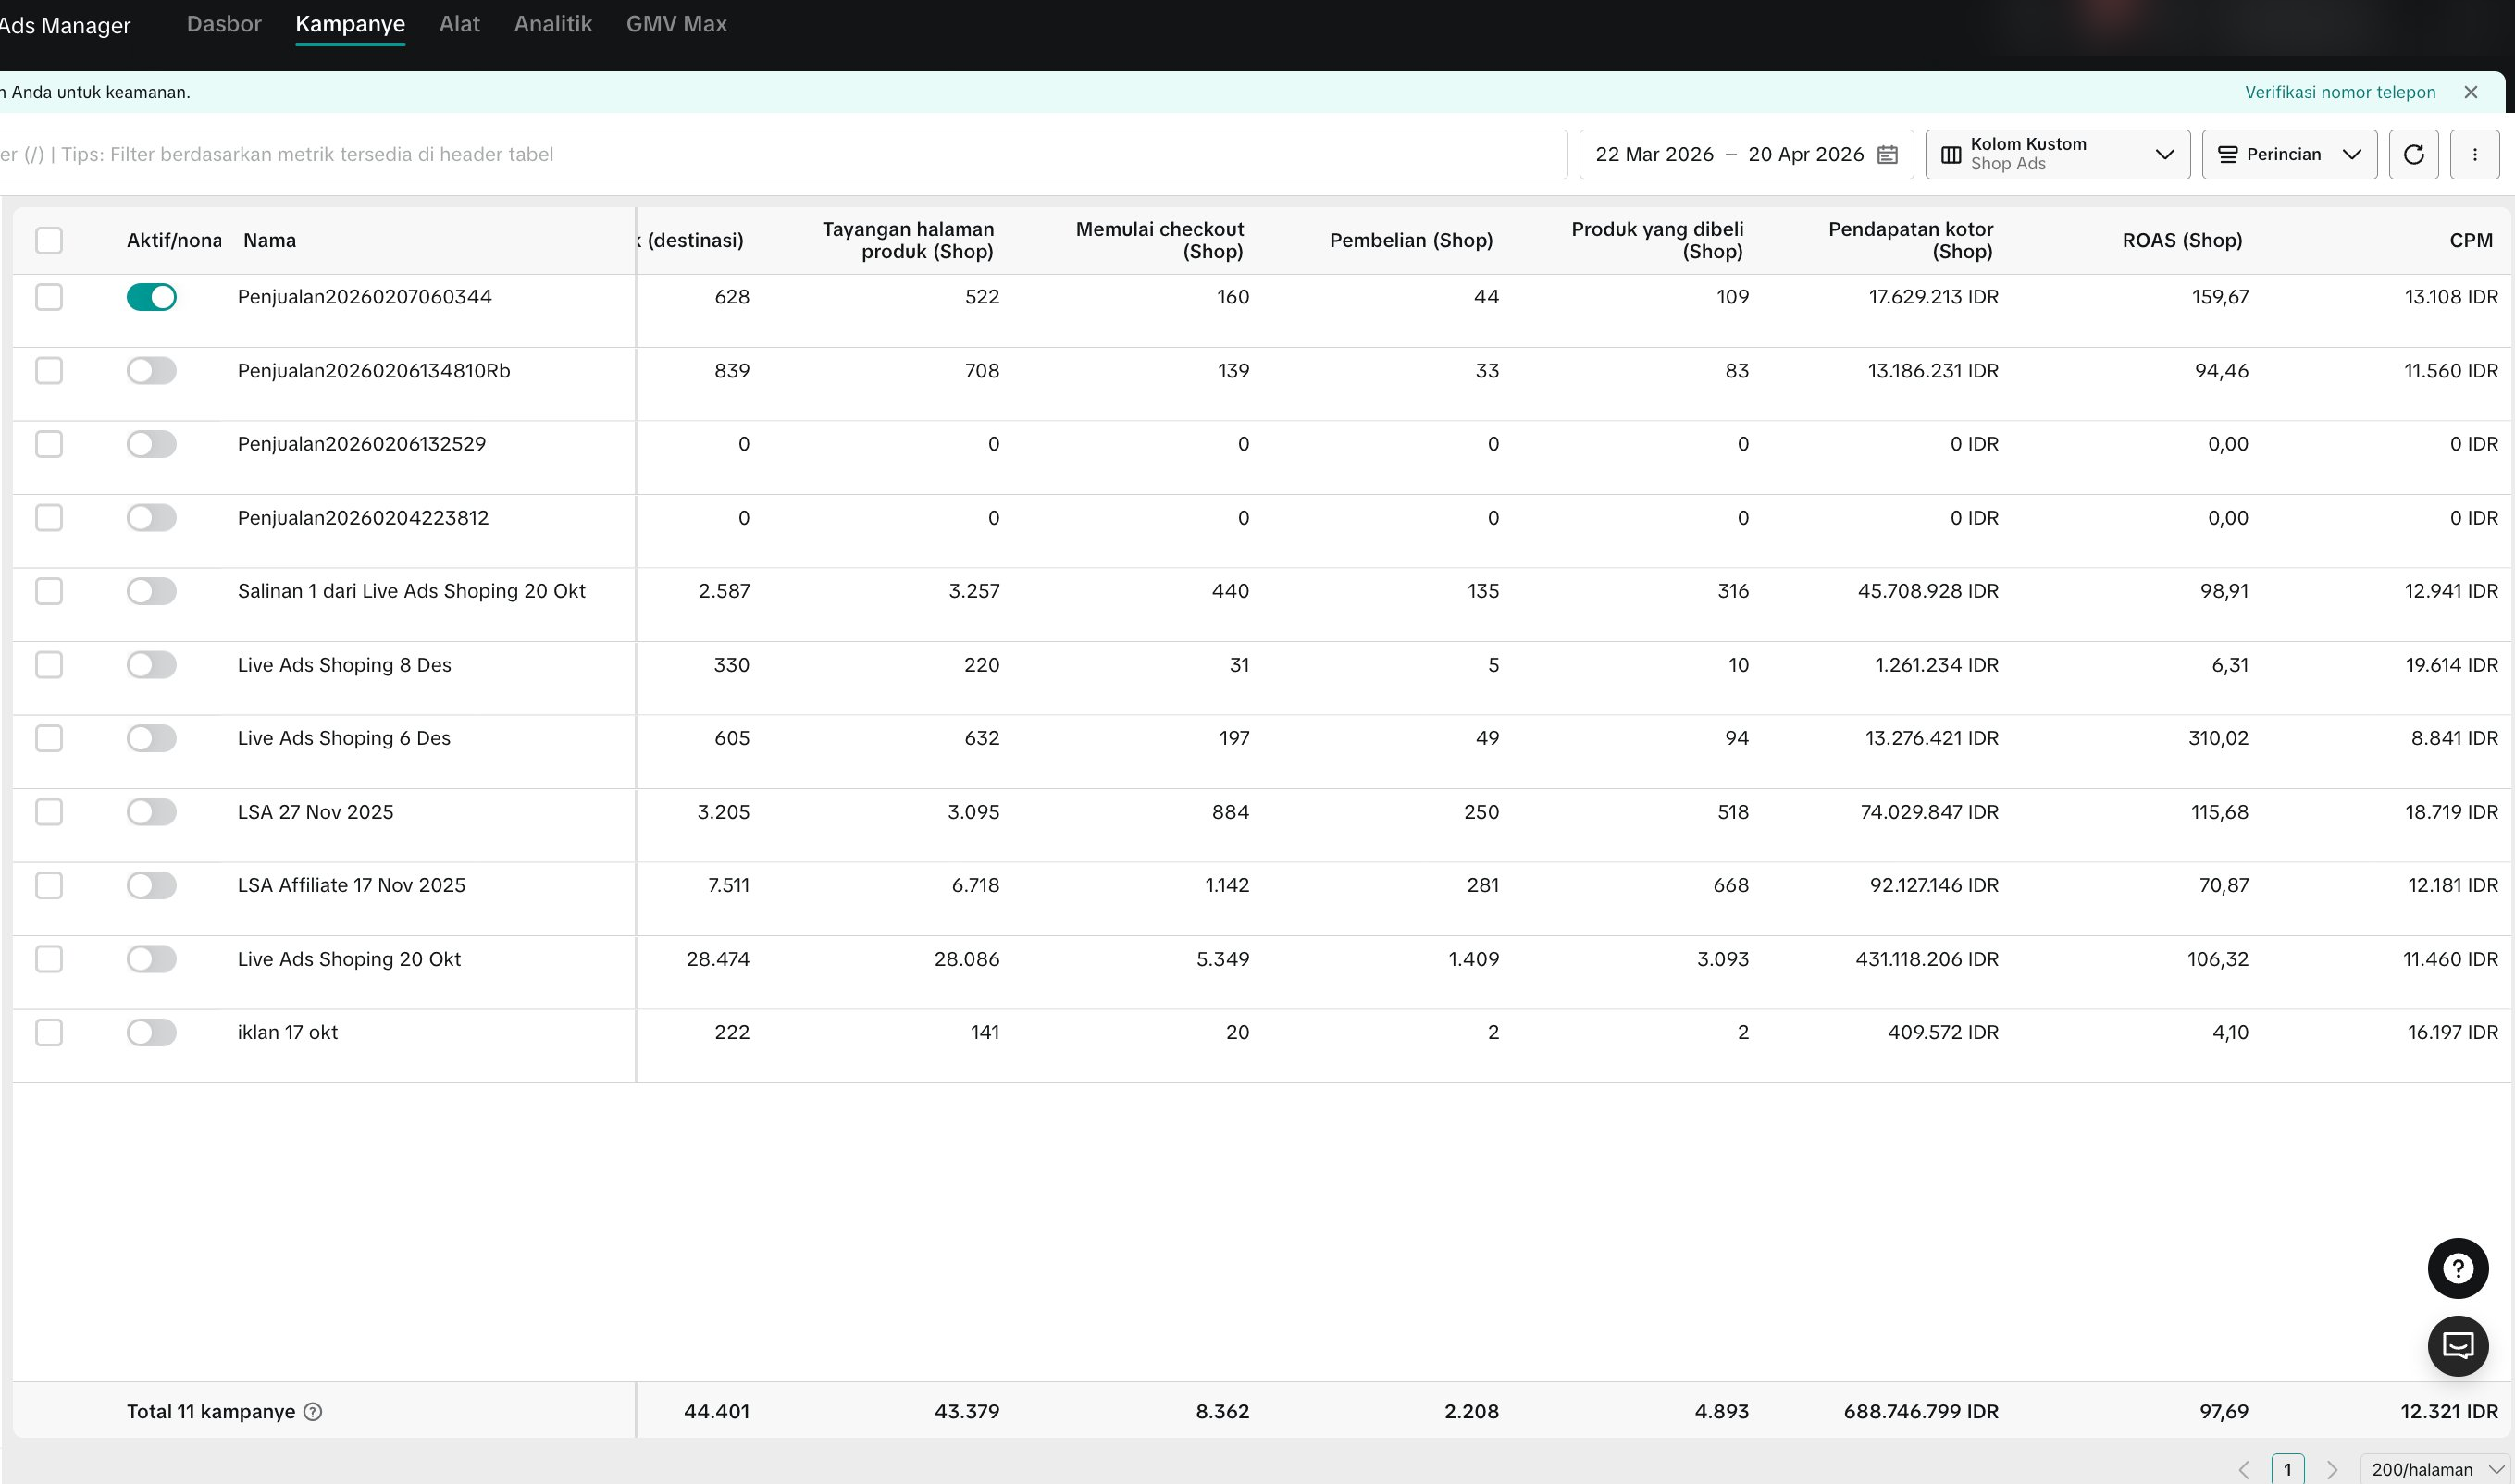Expand the Perincian dropdown
The width and height of the screenshot is (2515, 1484).
click(x=2289, y=154)
